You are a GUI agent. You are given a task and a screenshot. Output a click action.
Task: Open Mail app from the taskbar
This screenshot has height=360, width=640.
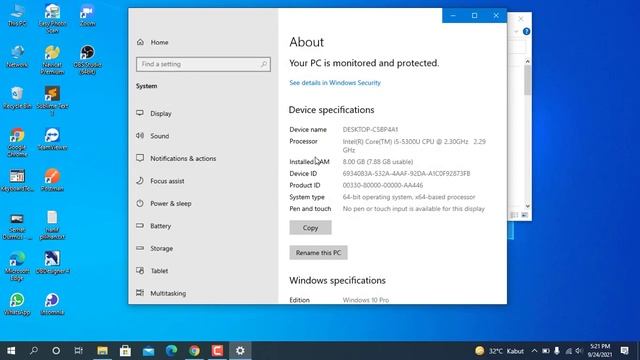click(148, 351)
